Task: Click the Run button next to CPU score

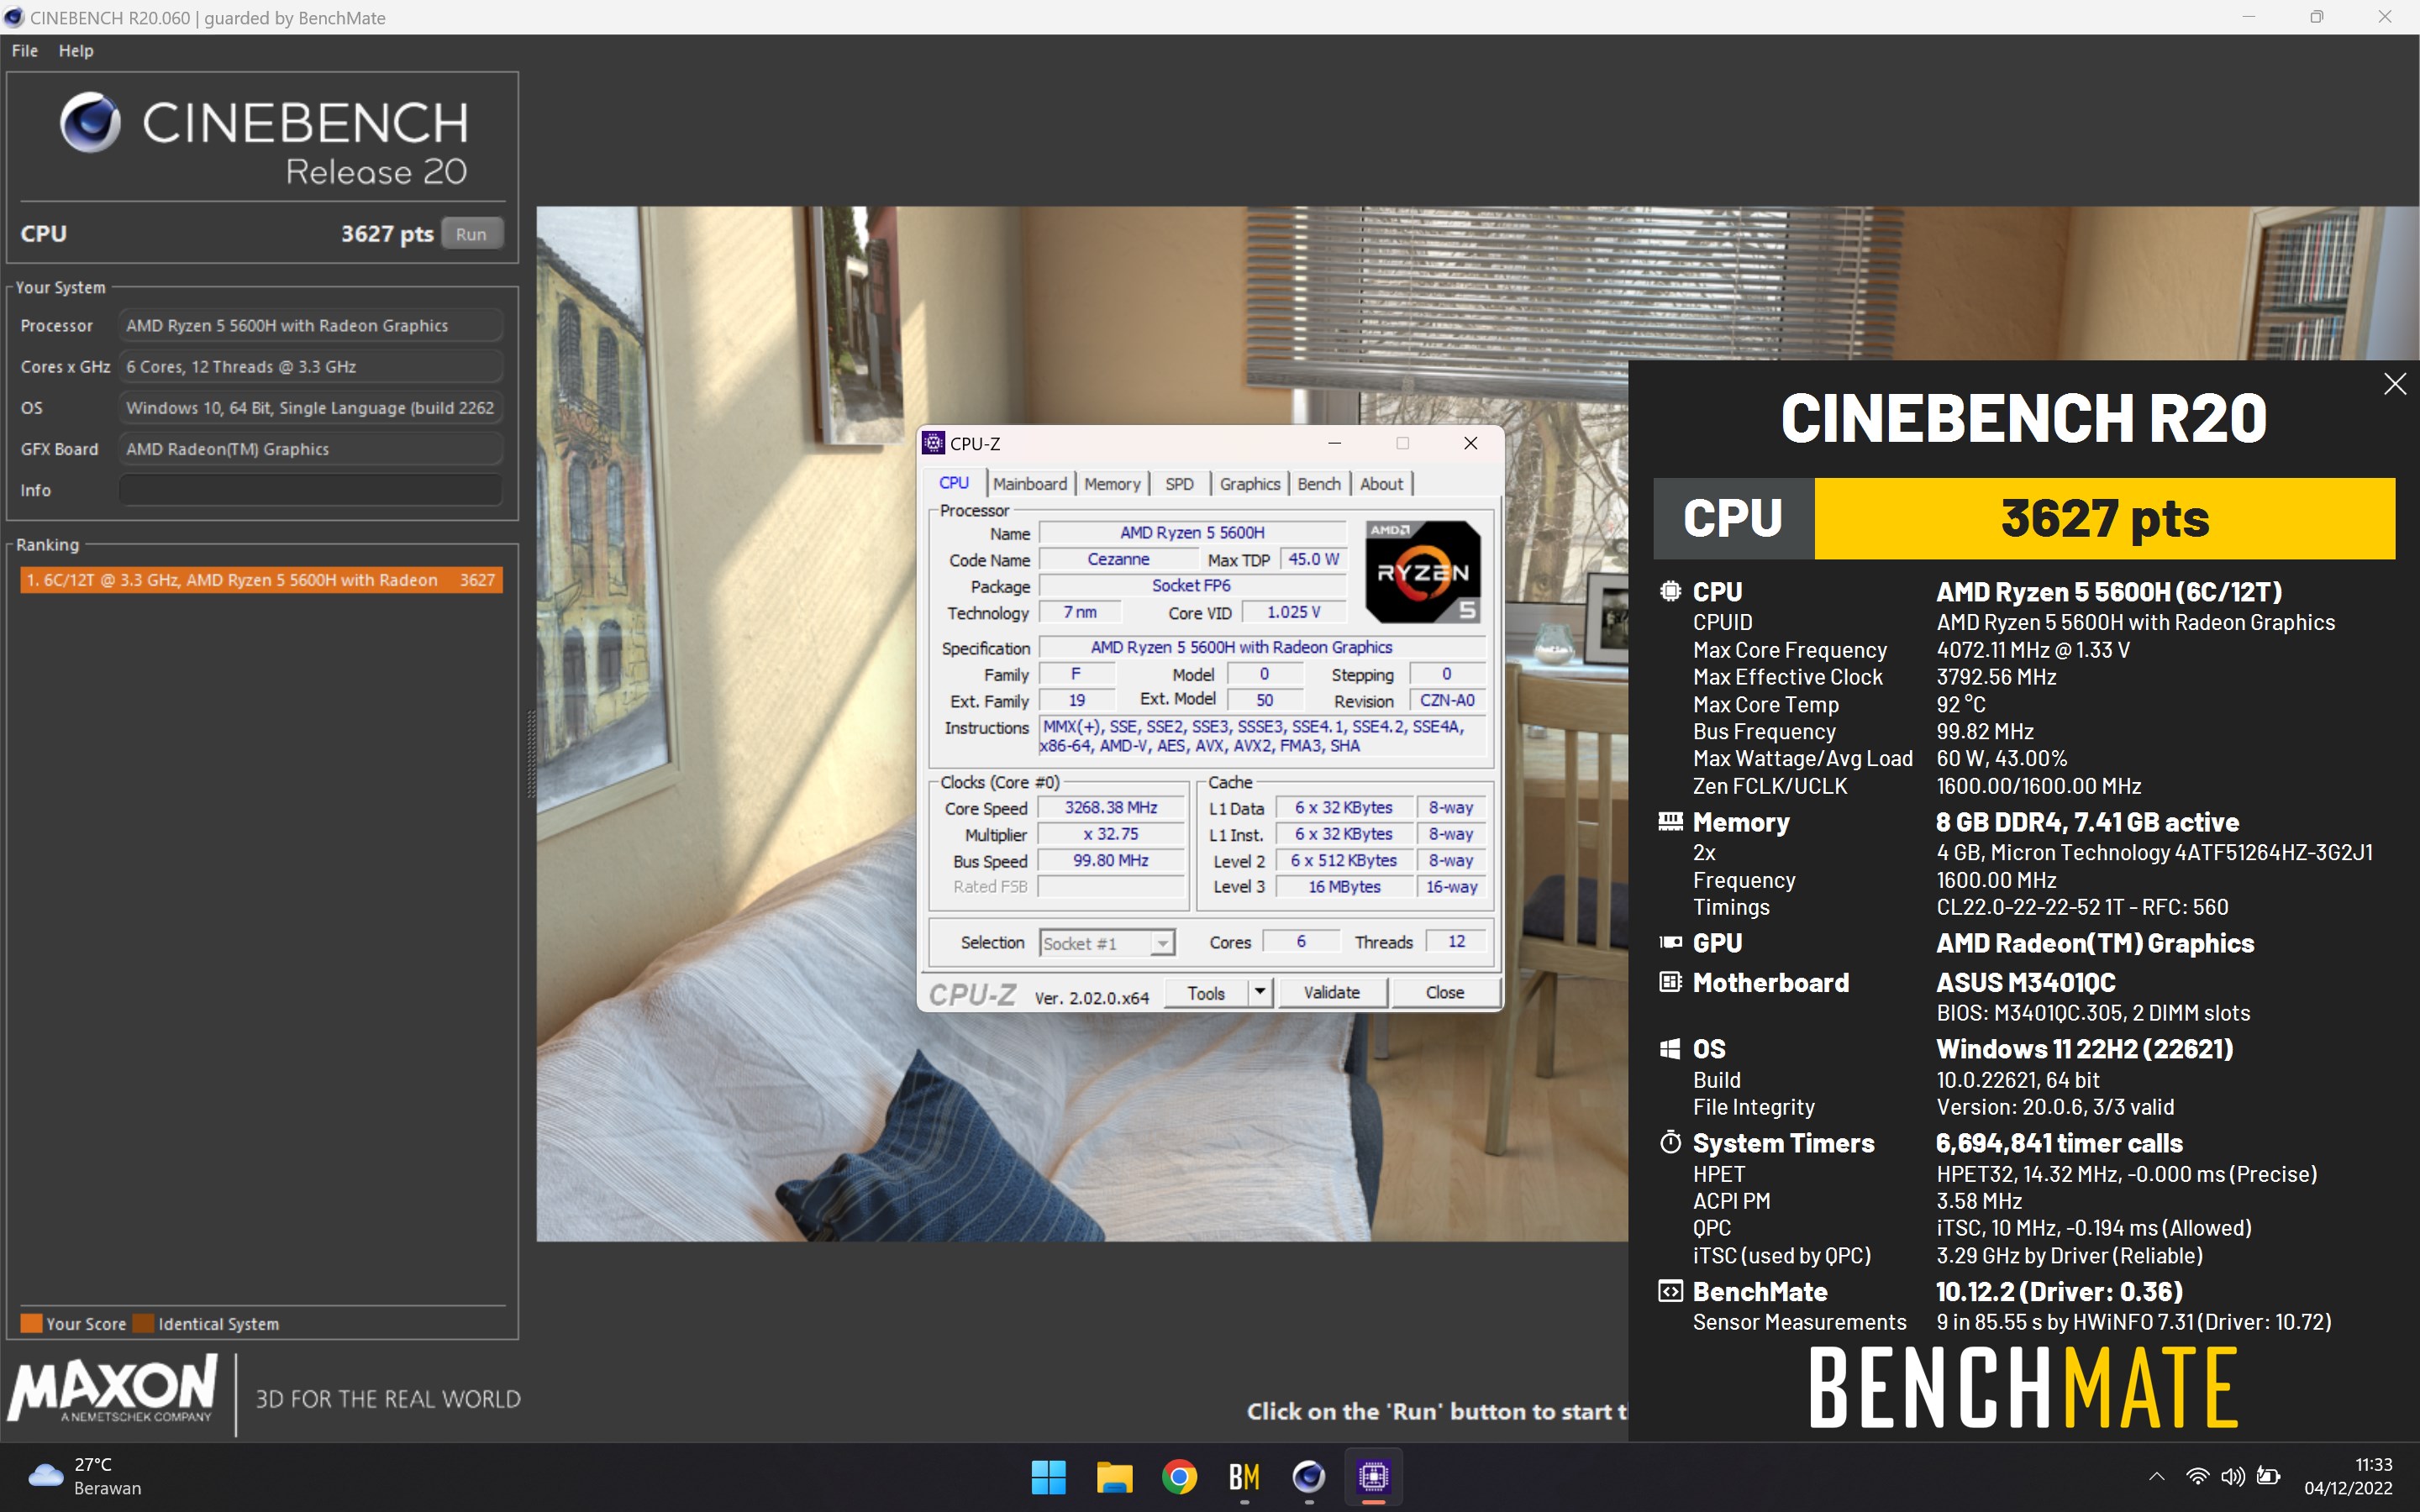Action: click(x=471, y=234)
